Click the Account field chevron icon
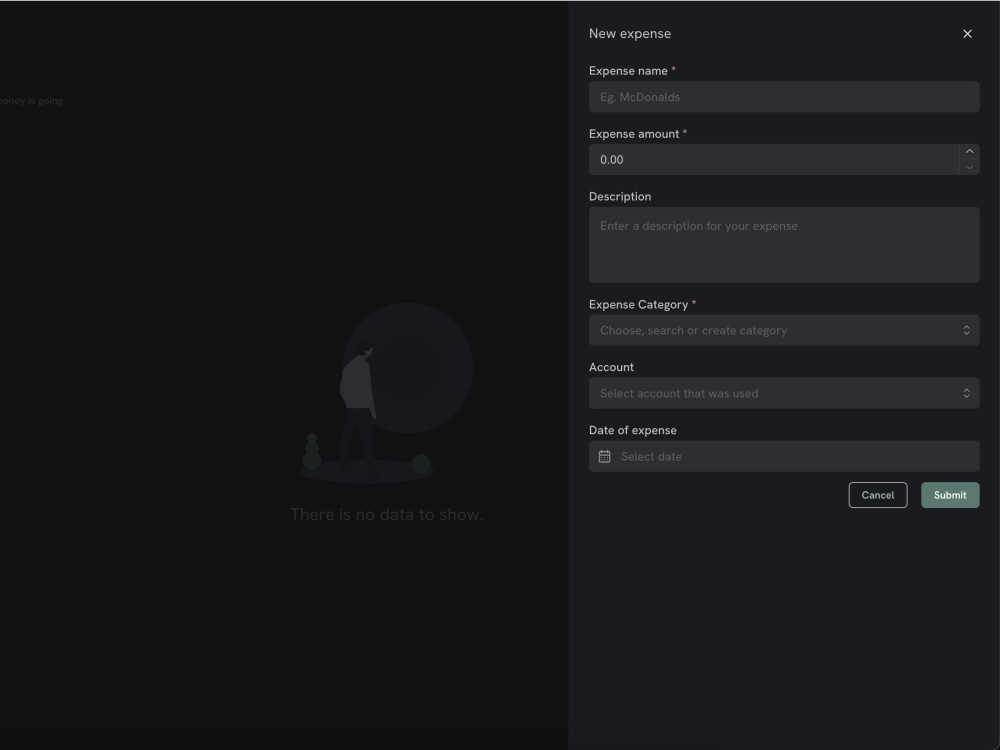Screen dimensions: 1000x750 pyautogui.click(x=966, y=393)
